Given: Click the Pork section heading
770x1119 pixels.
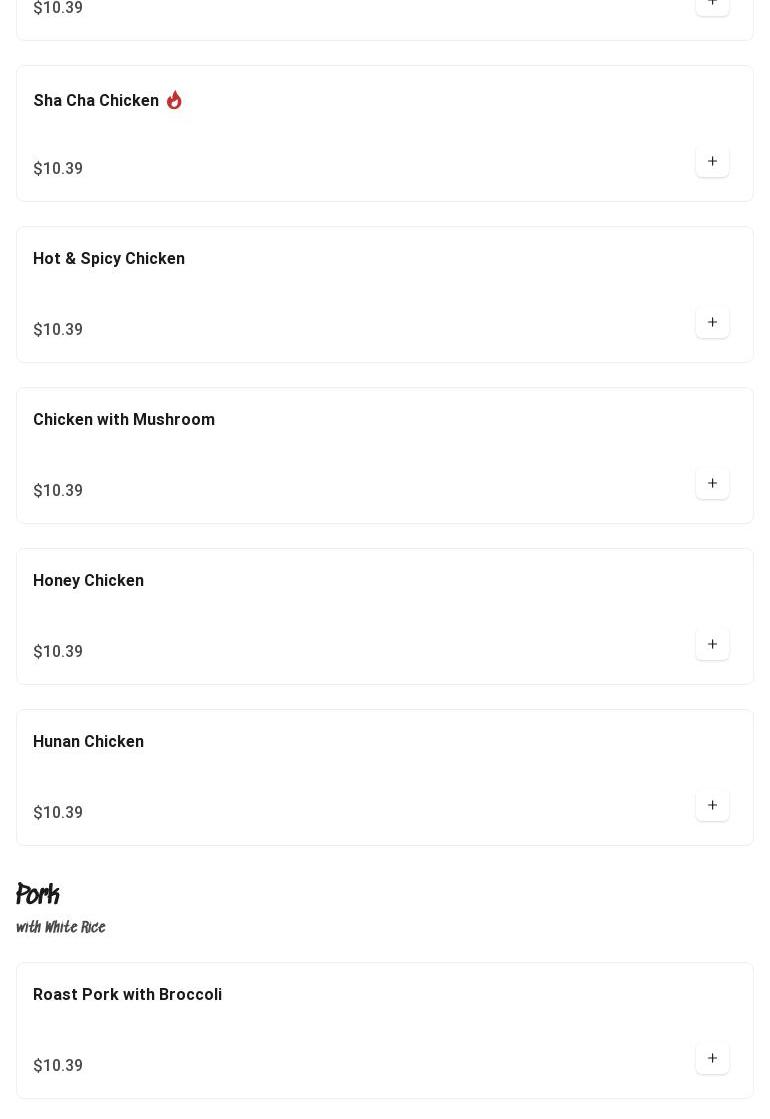Looking at the screenshot, I should tap(38, 893).
